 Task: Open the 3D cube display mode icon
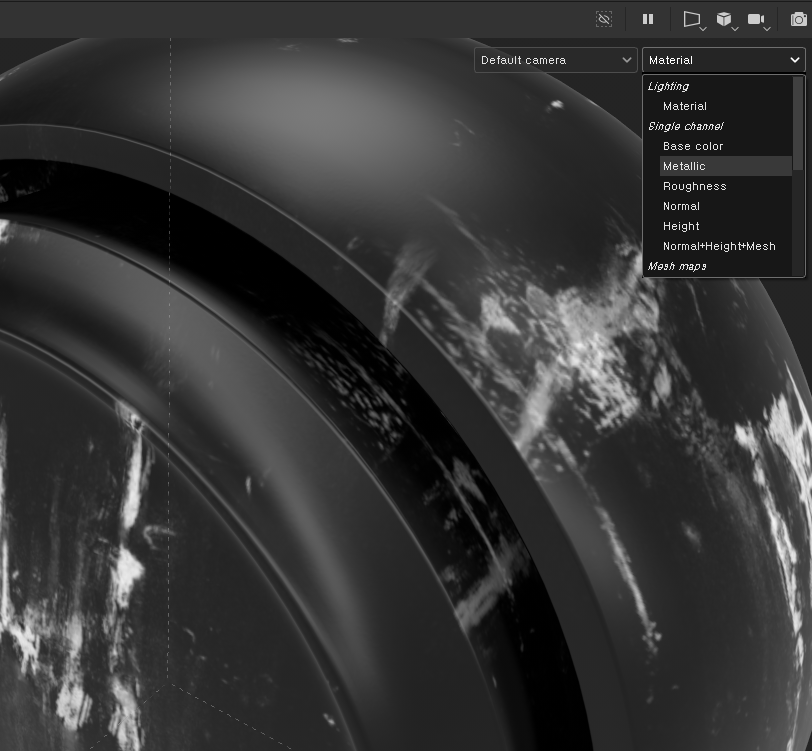pyautogui.click(x=723, y=19)
